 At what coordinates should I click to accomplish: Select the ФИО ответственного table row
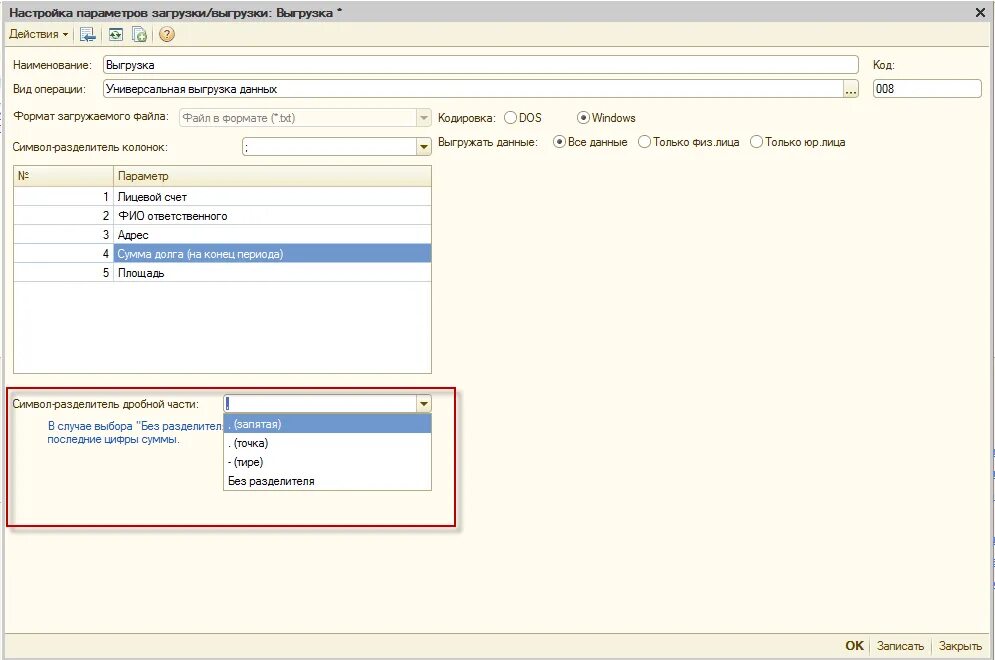(222, 216)
